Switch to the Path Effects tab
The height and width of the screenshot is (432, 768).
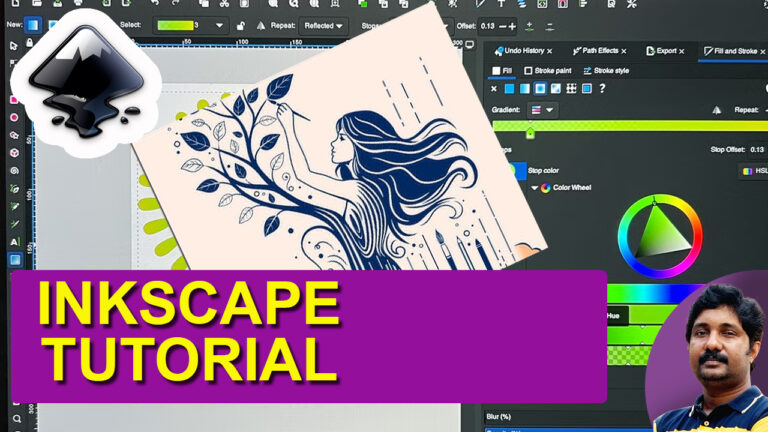[x=600, y=51]
